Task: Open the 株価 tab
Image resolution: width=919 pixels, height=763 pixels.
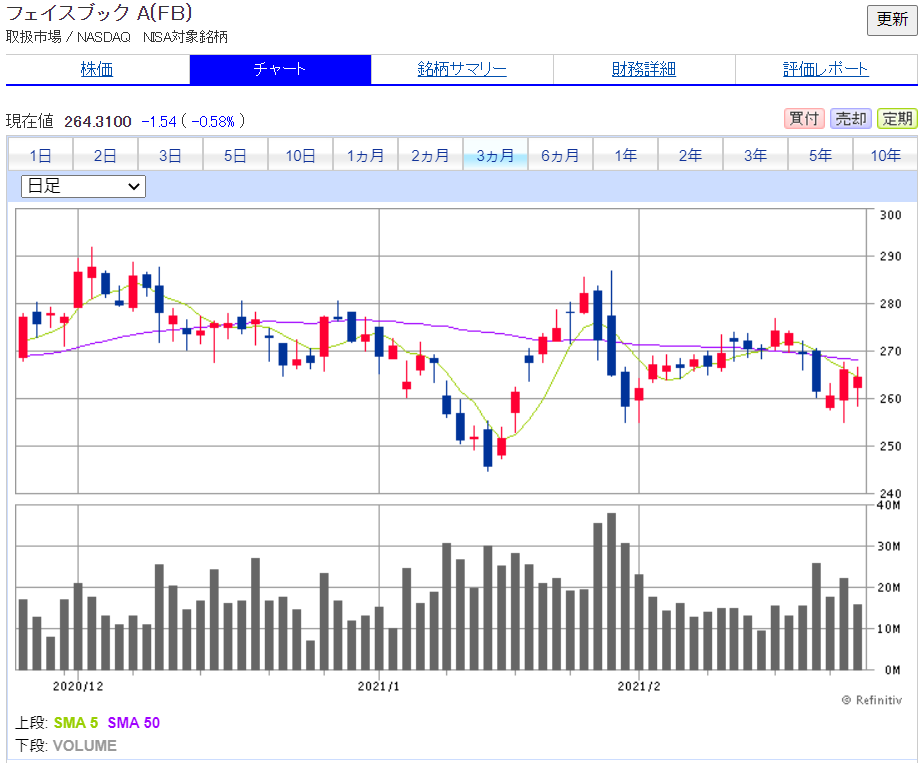Action: (x=97, y=69)
